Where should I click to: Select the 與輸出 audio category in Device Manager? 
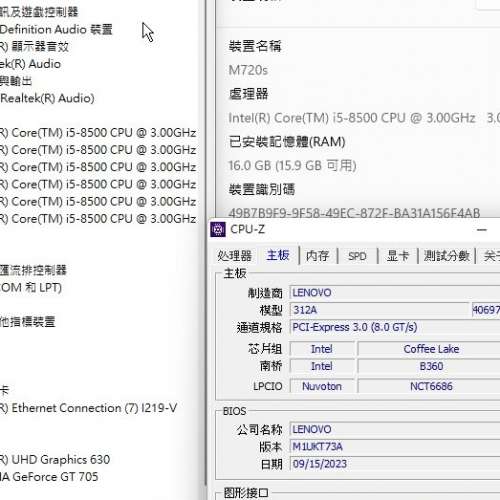(x=16, y=81)
